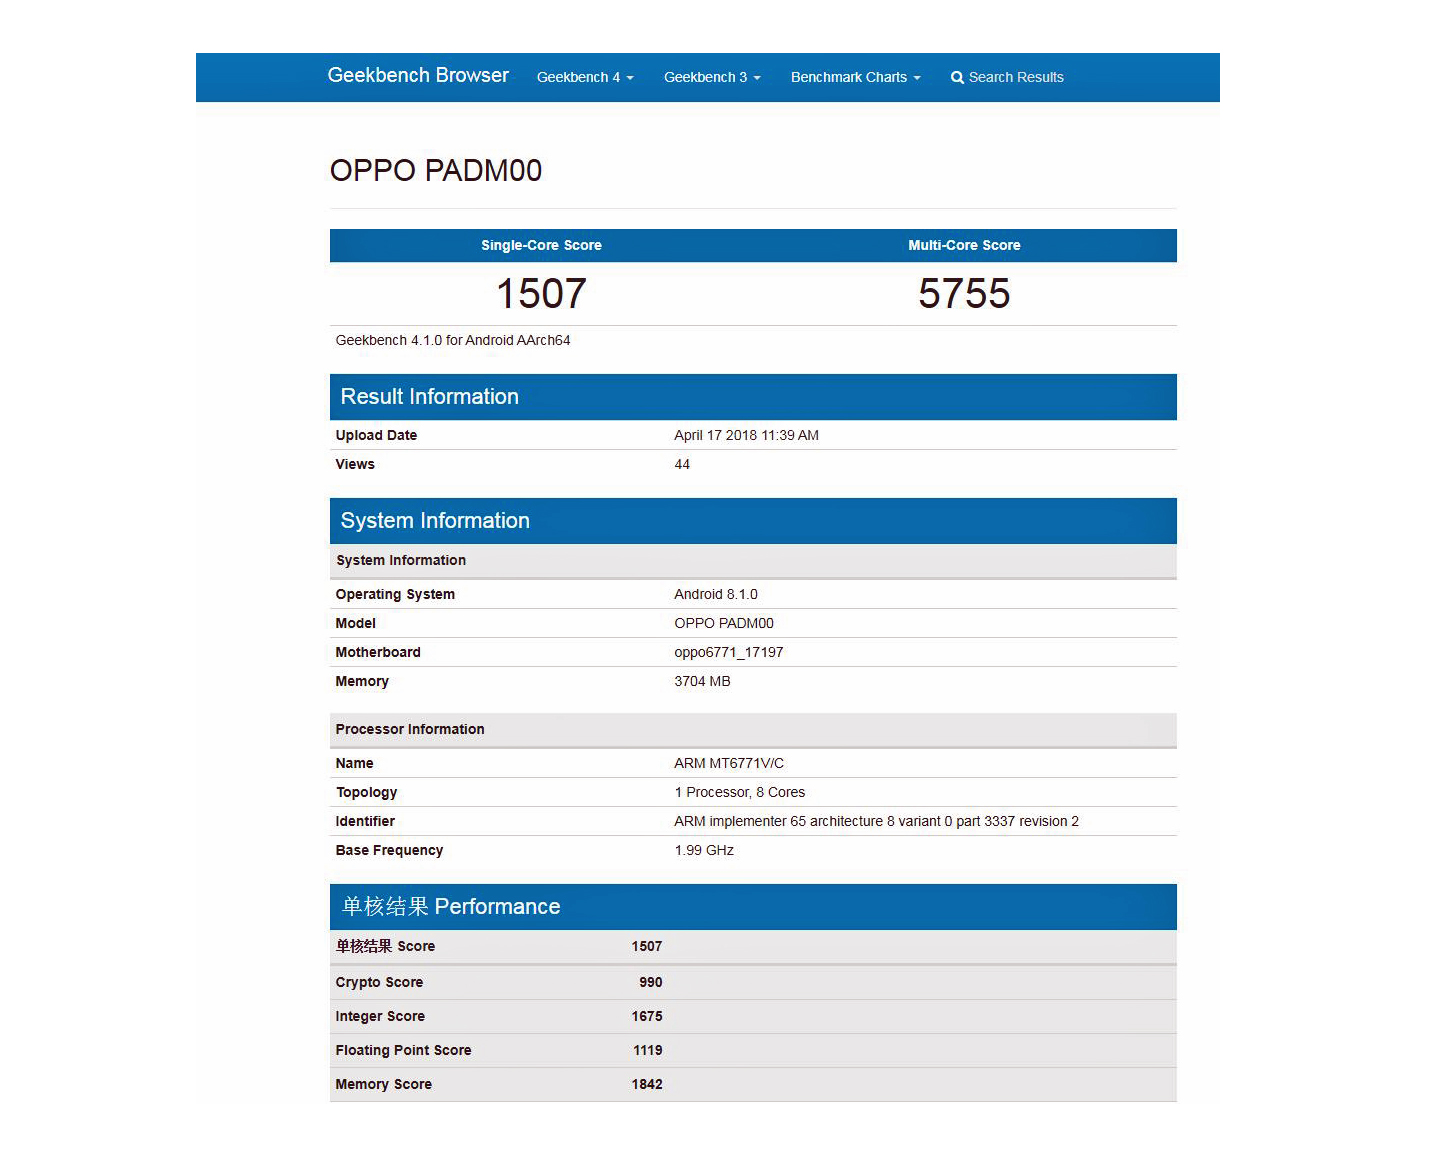
Task: Open the Benchmark Charts dropdown
Action: click(855, 78)
